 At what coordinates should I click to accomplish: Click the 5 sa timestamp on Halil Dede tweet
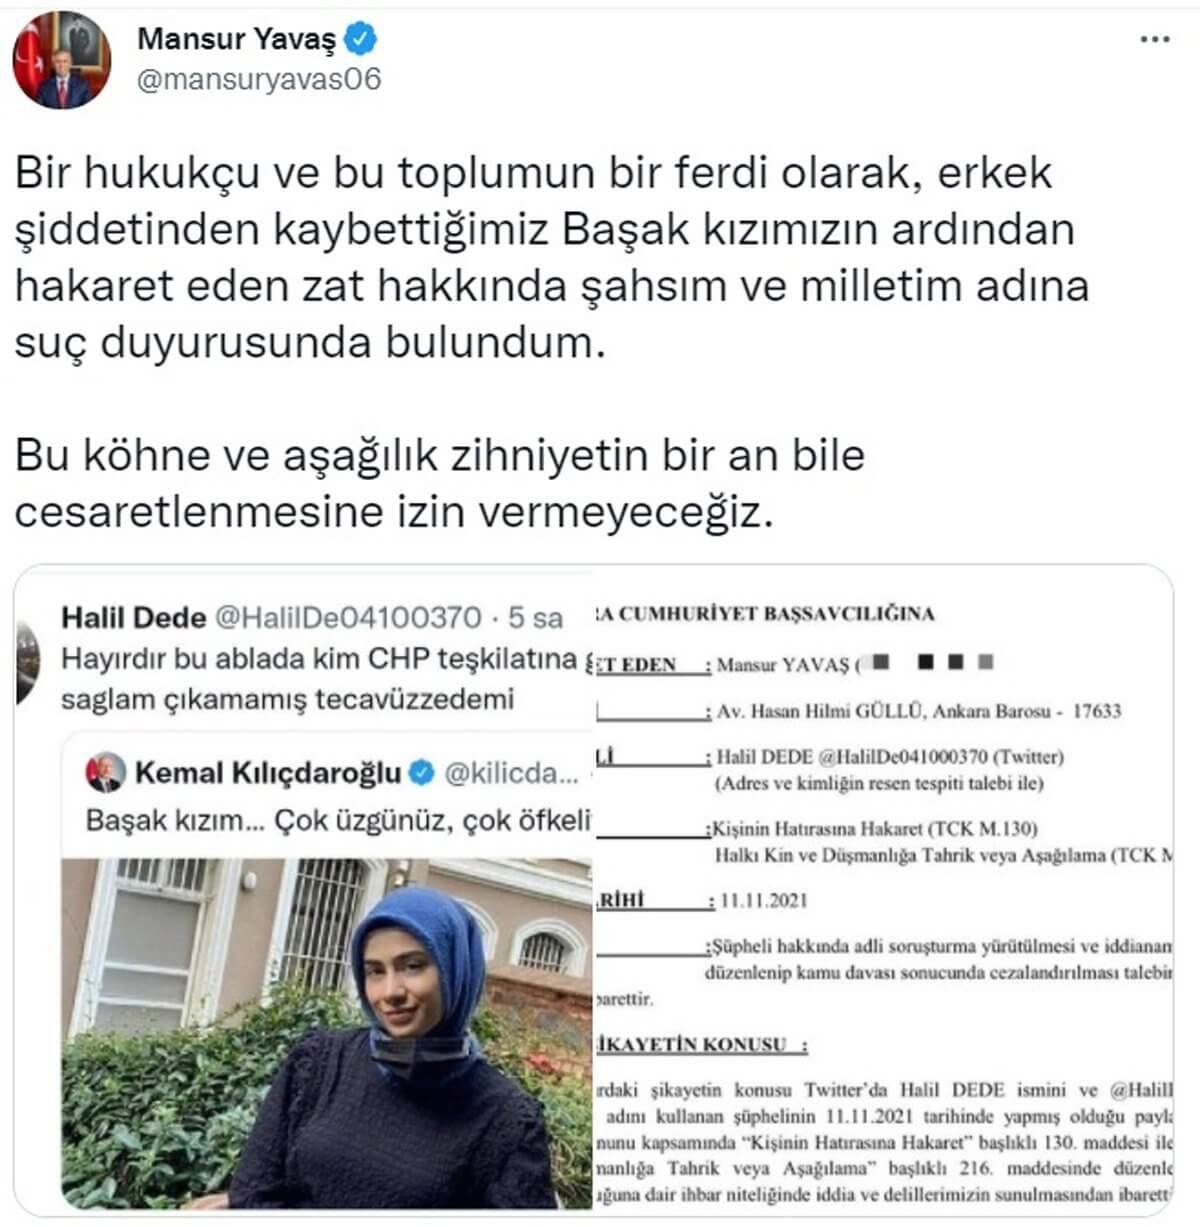click(535, 617)
